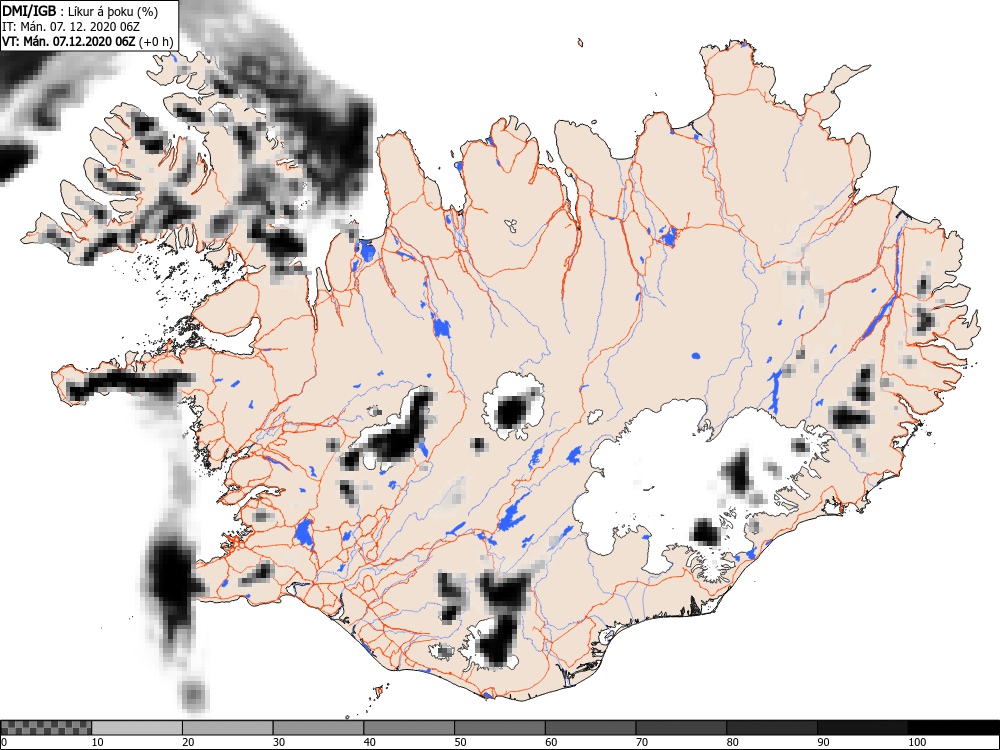Select the legend swatch starting at 70

[x=681, y=728]
